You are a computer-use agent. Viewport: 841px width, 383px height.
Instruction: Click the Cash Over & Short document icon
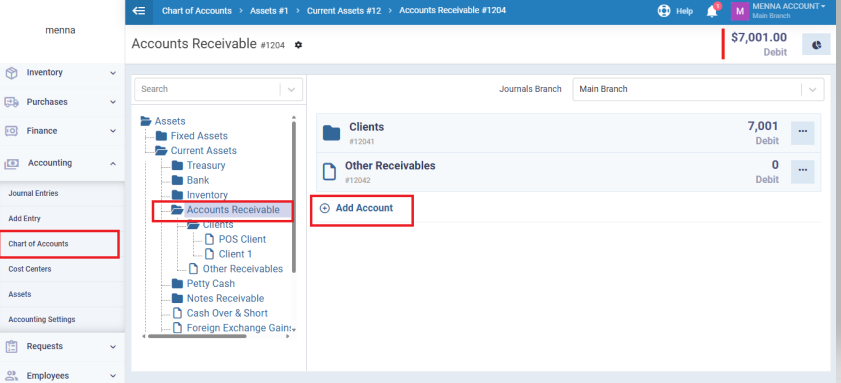point(178,313)
